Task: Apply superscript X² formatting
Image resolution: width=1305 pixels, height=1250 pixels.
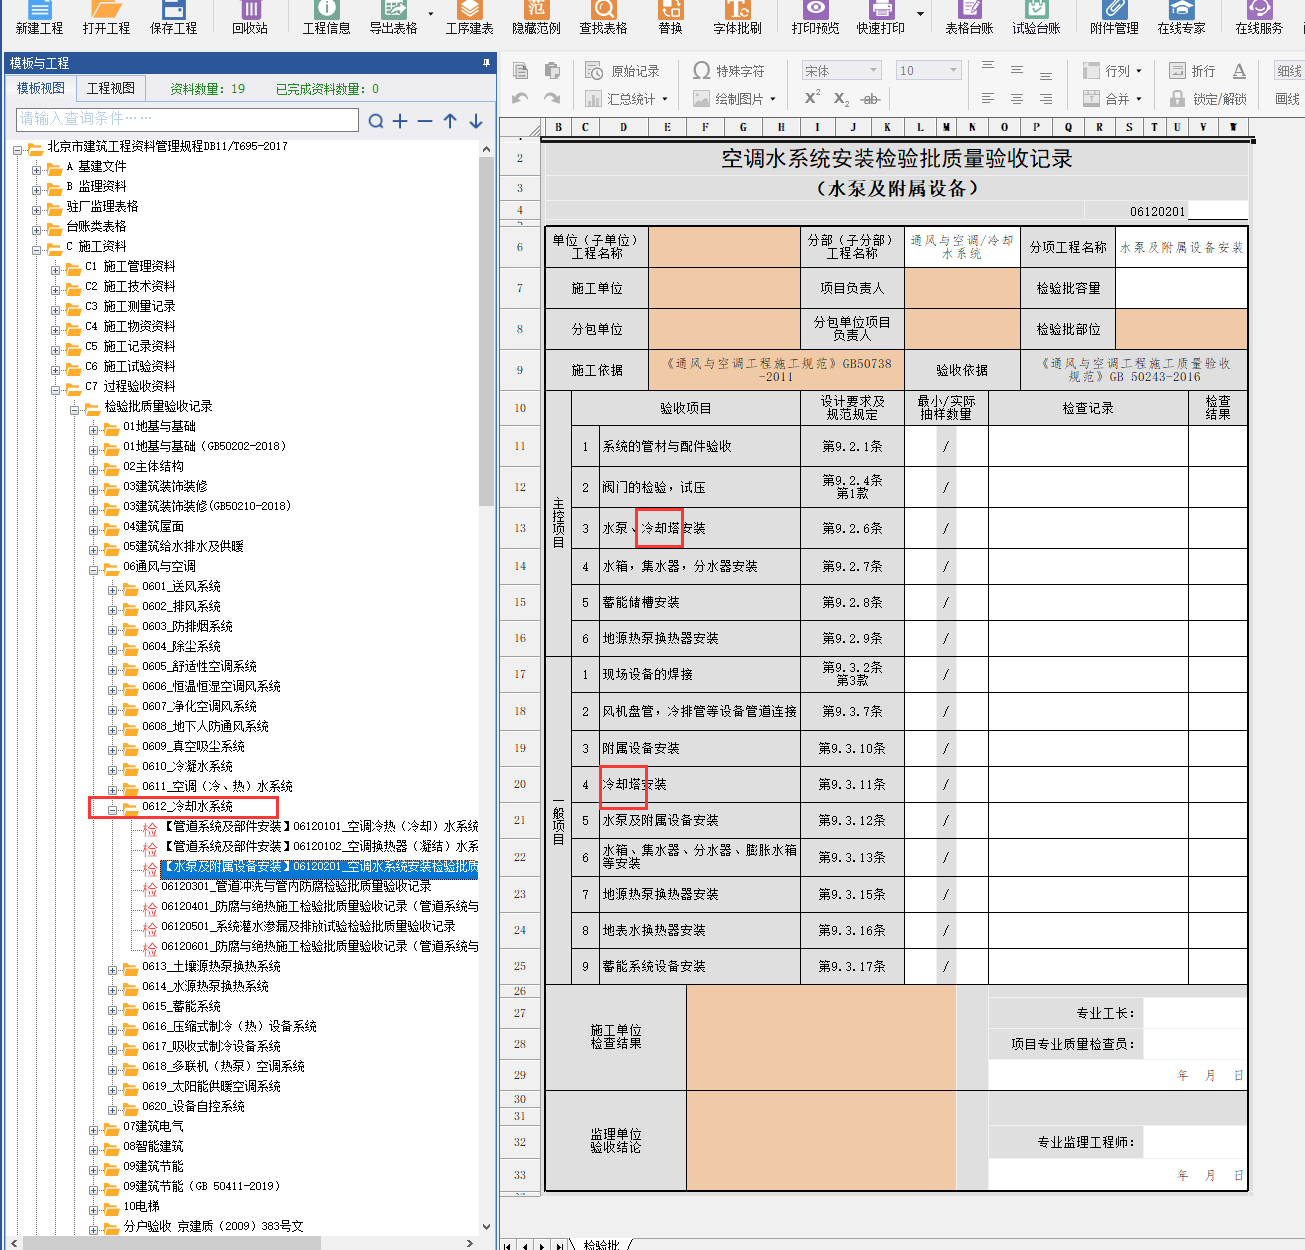Action: coord(812,98)
